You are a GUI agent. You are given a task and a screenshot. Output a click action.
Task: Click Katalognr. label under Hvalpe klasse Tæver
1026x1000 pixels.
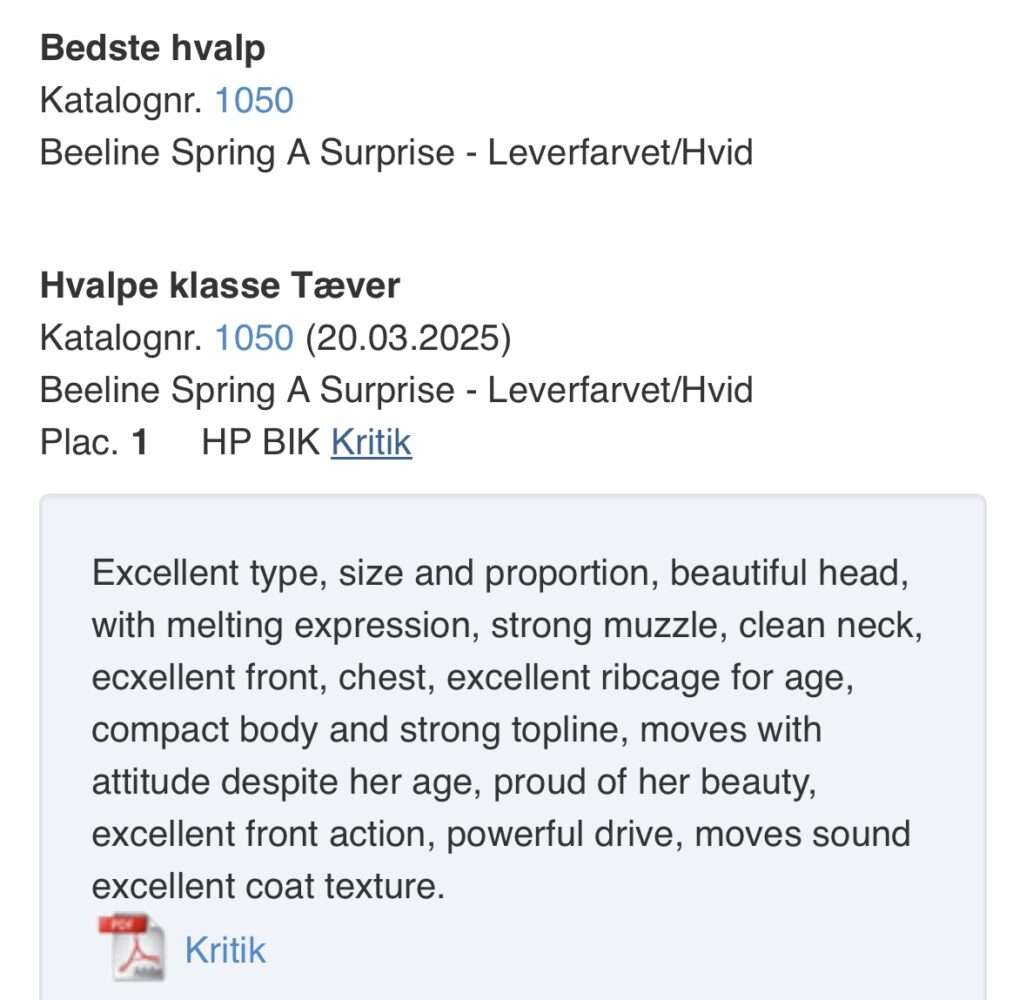122,338
